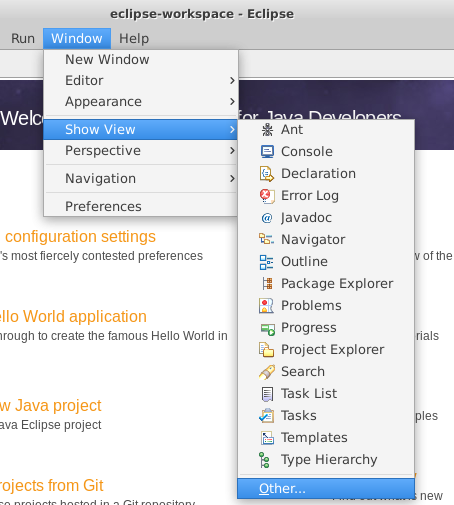Click the Problems view icon
Viewport: 454px width, 505px height.
(x=266, y=306)
